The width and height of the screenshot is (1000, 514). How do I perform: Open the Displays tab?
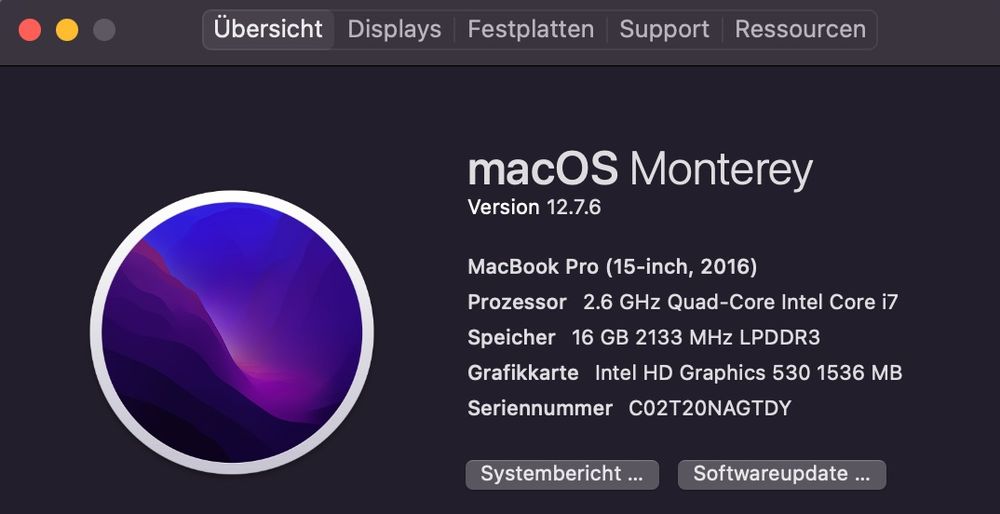(394, 29)
